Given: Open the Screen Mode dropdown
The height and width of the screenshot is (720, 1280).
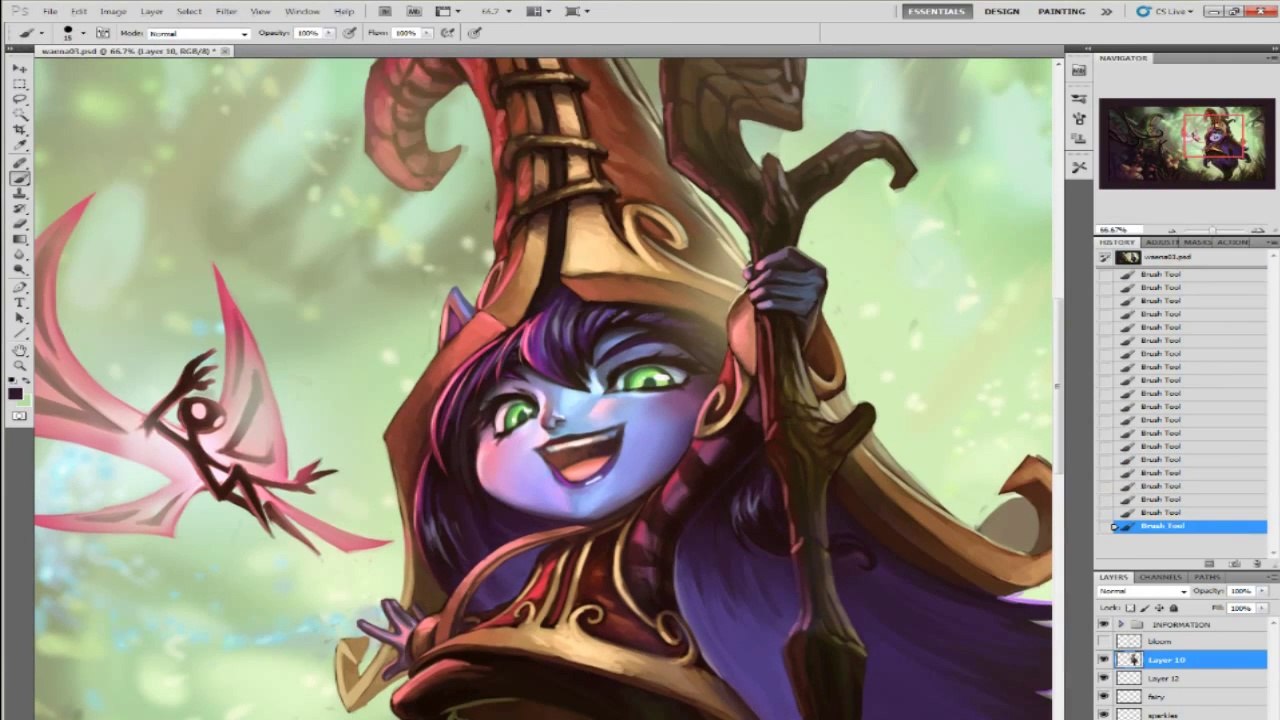Looking at the screenshot, I should point(577,11).
